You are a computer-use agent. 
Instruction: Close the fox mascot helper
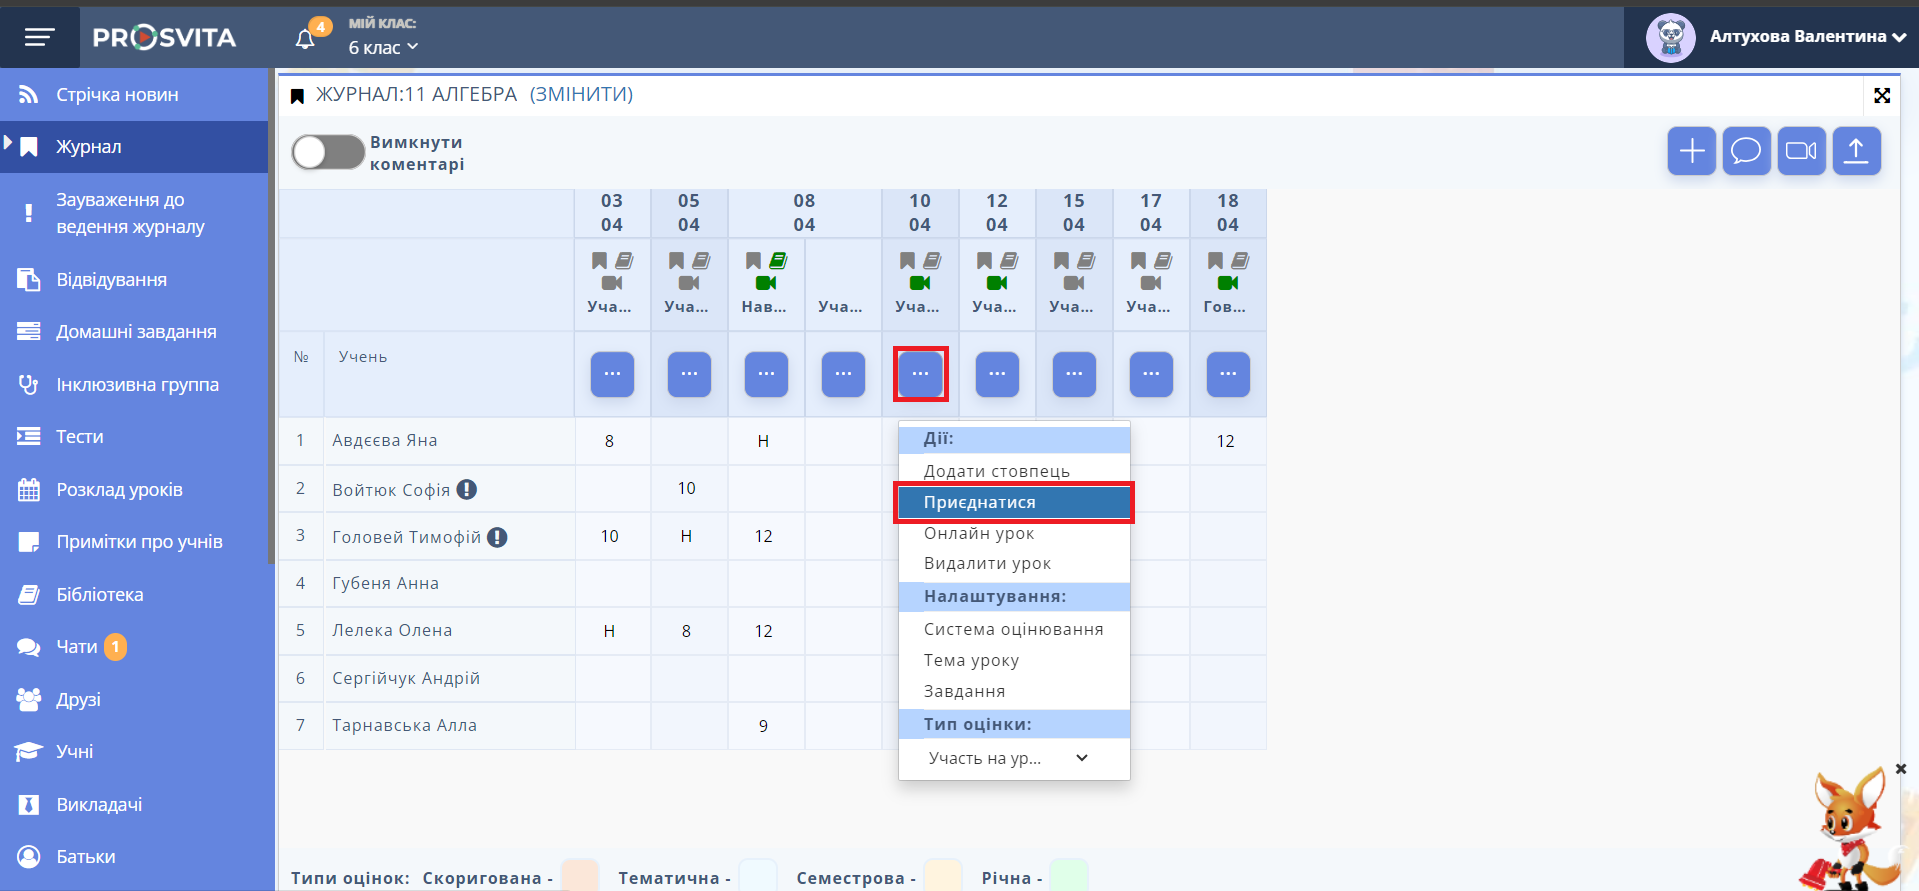coord(1900,769)
